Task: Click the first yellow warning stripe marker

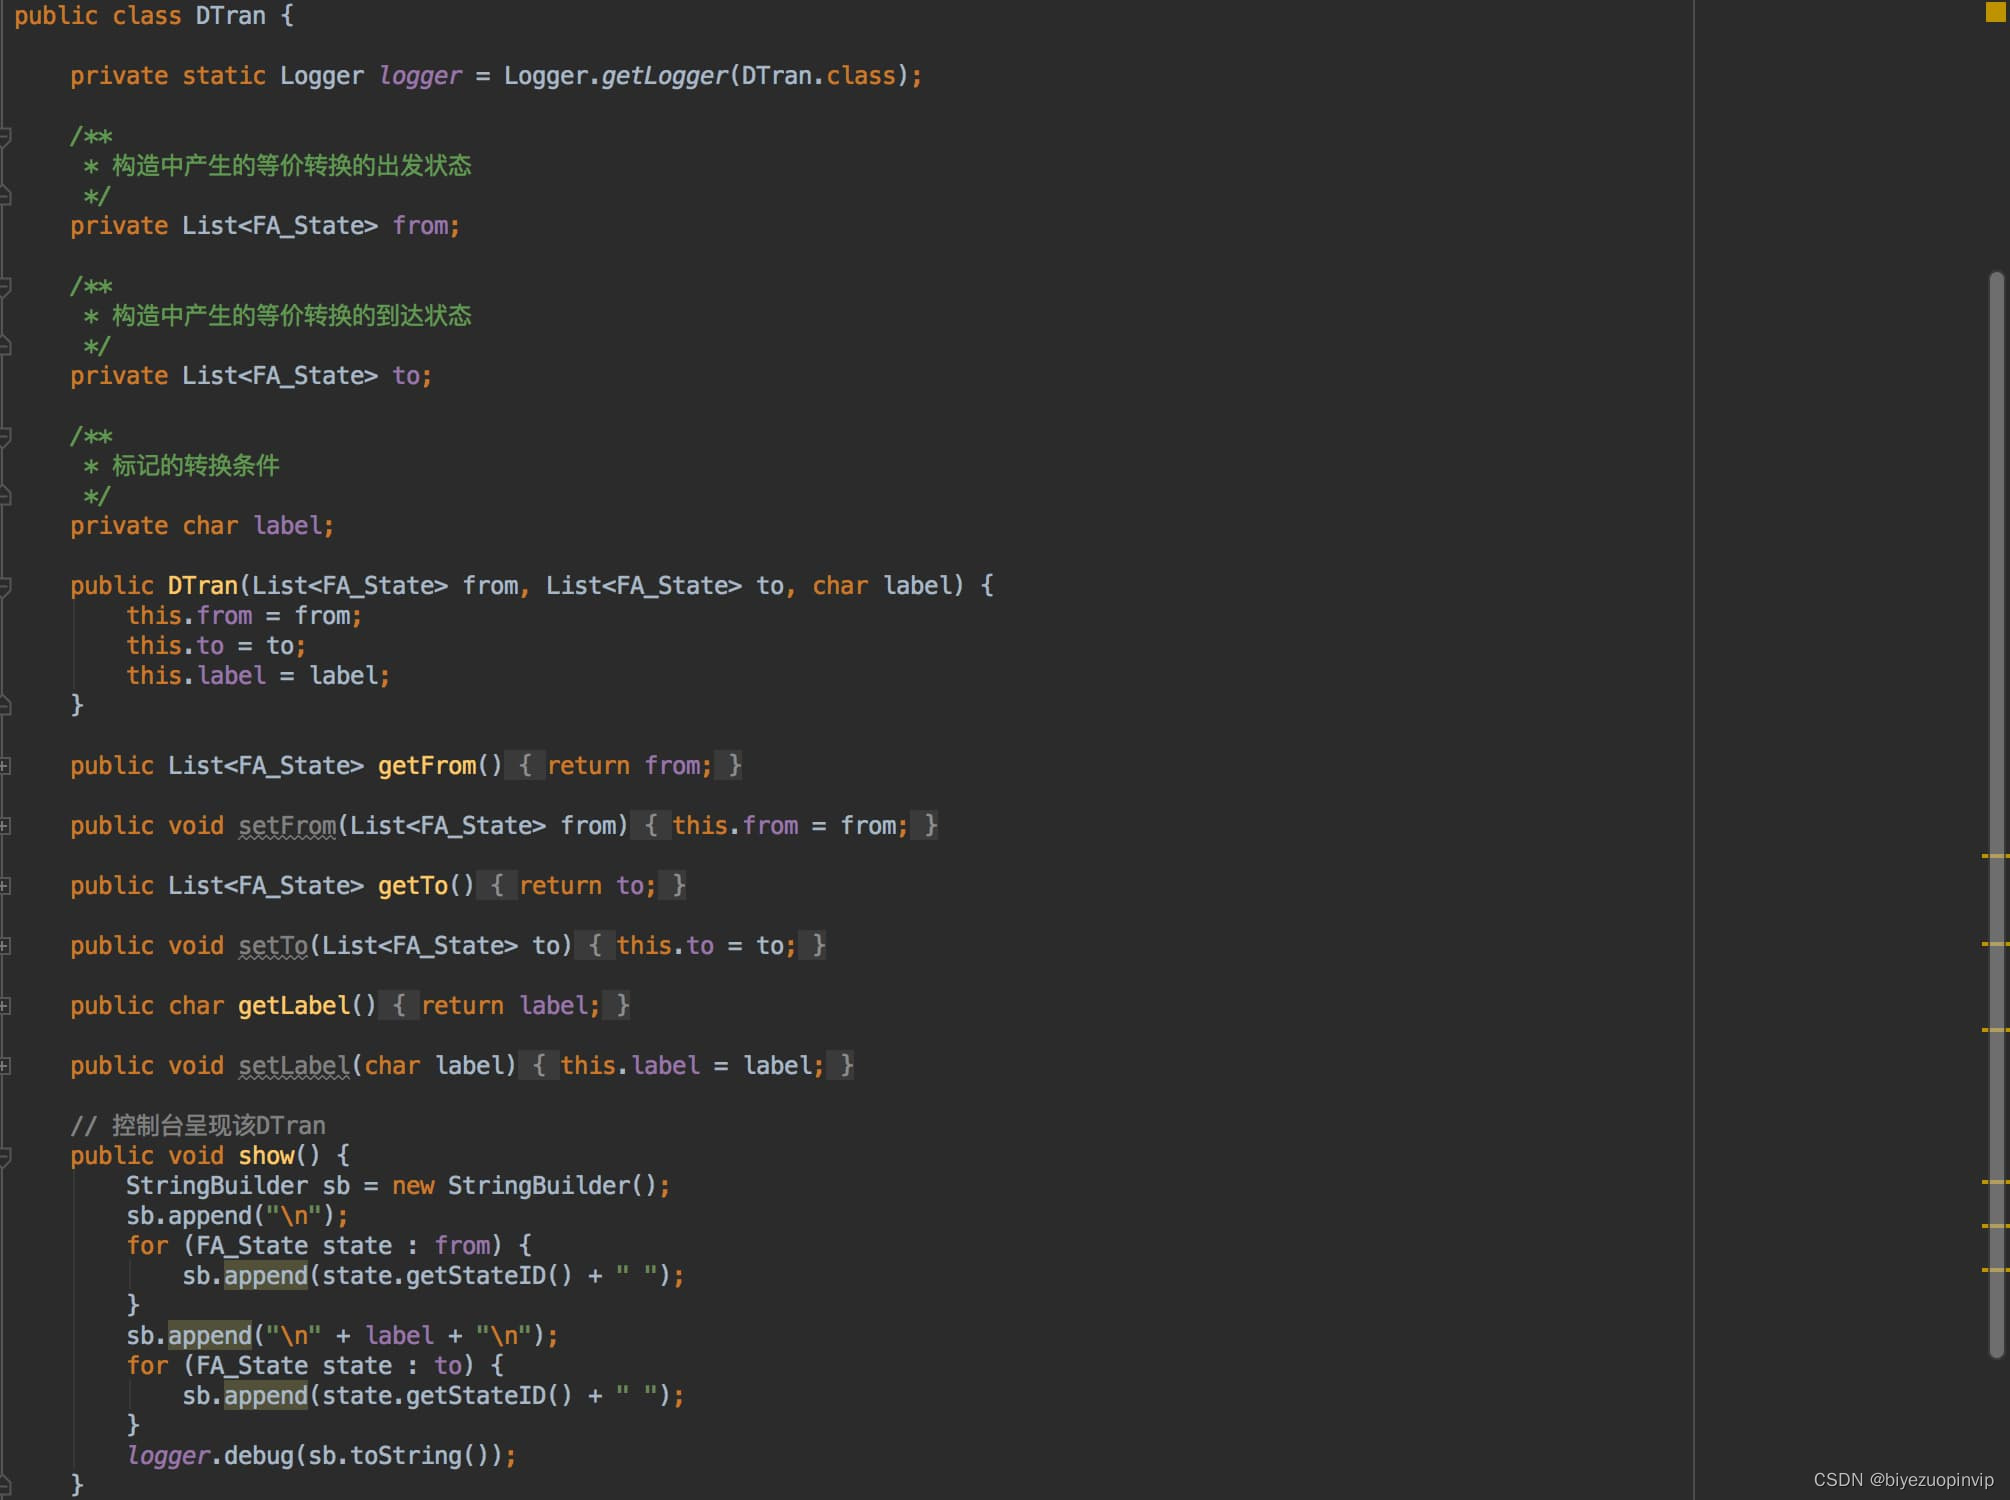Action: [x=1995, y=856]
